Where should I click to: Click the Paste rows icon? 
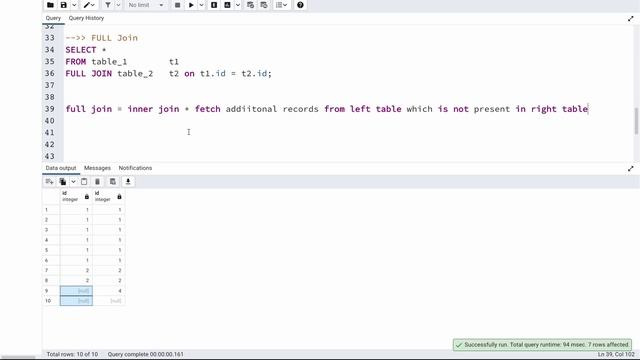(x=84, y=182)
